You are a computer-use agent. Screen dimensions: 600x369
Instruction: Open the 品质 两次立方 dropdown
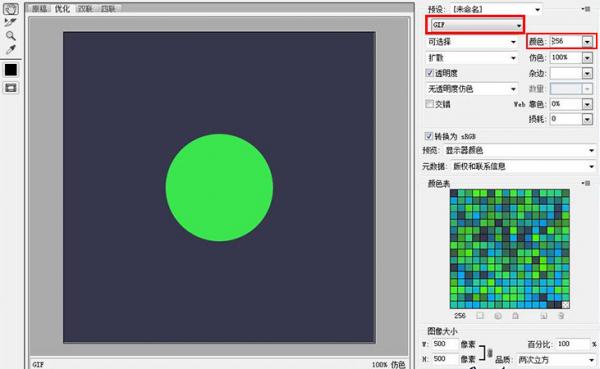556,360
